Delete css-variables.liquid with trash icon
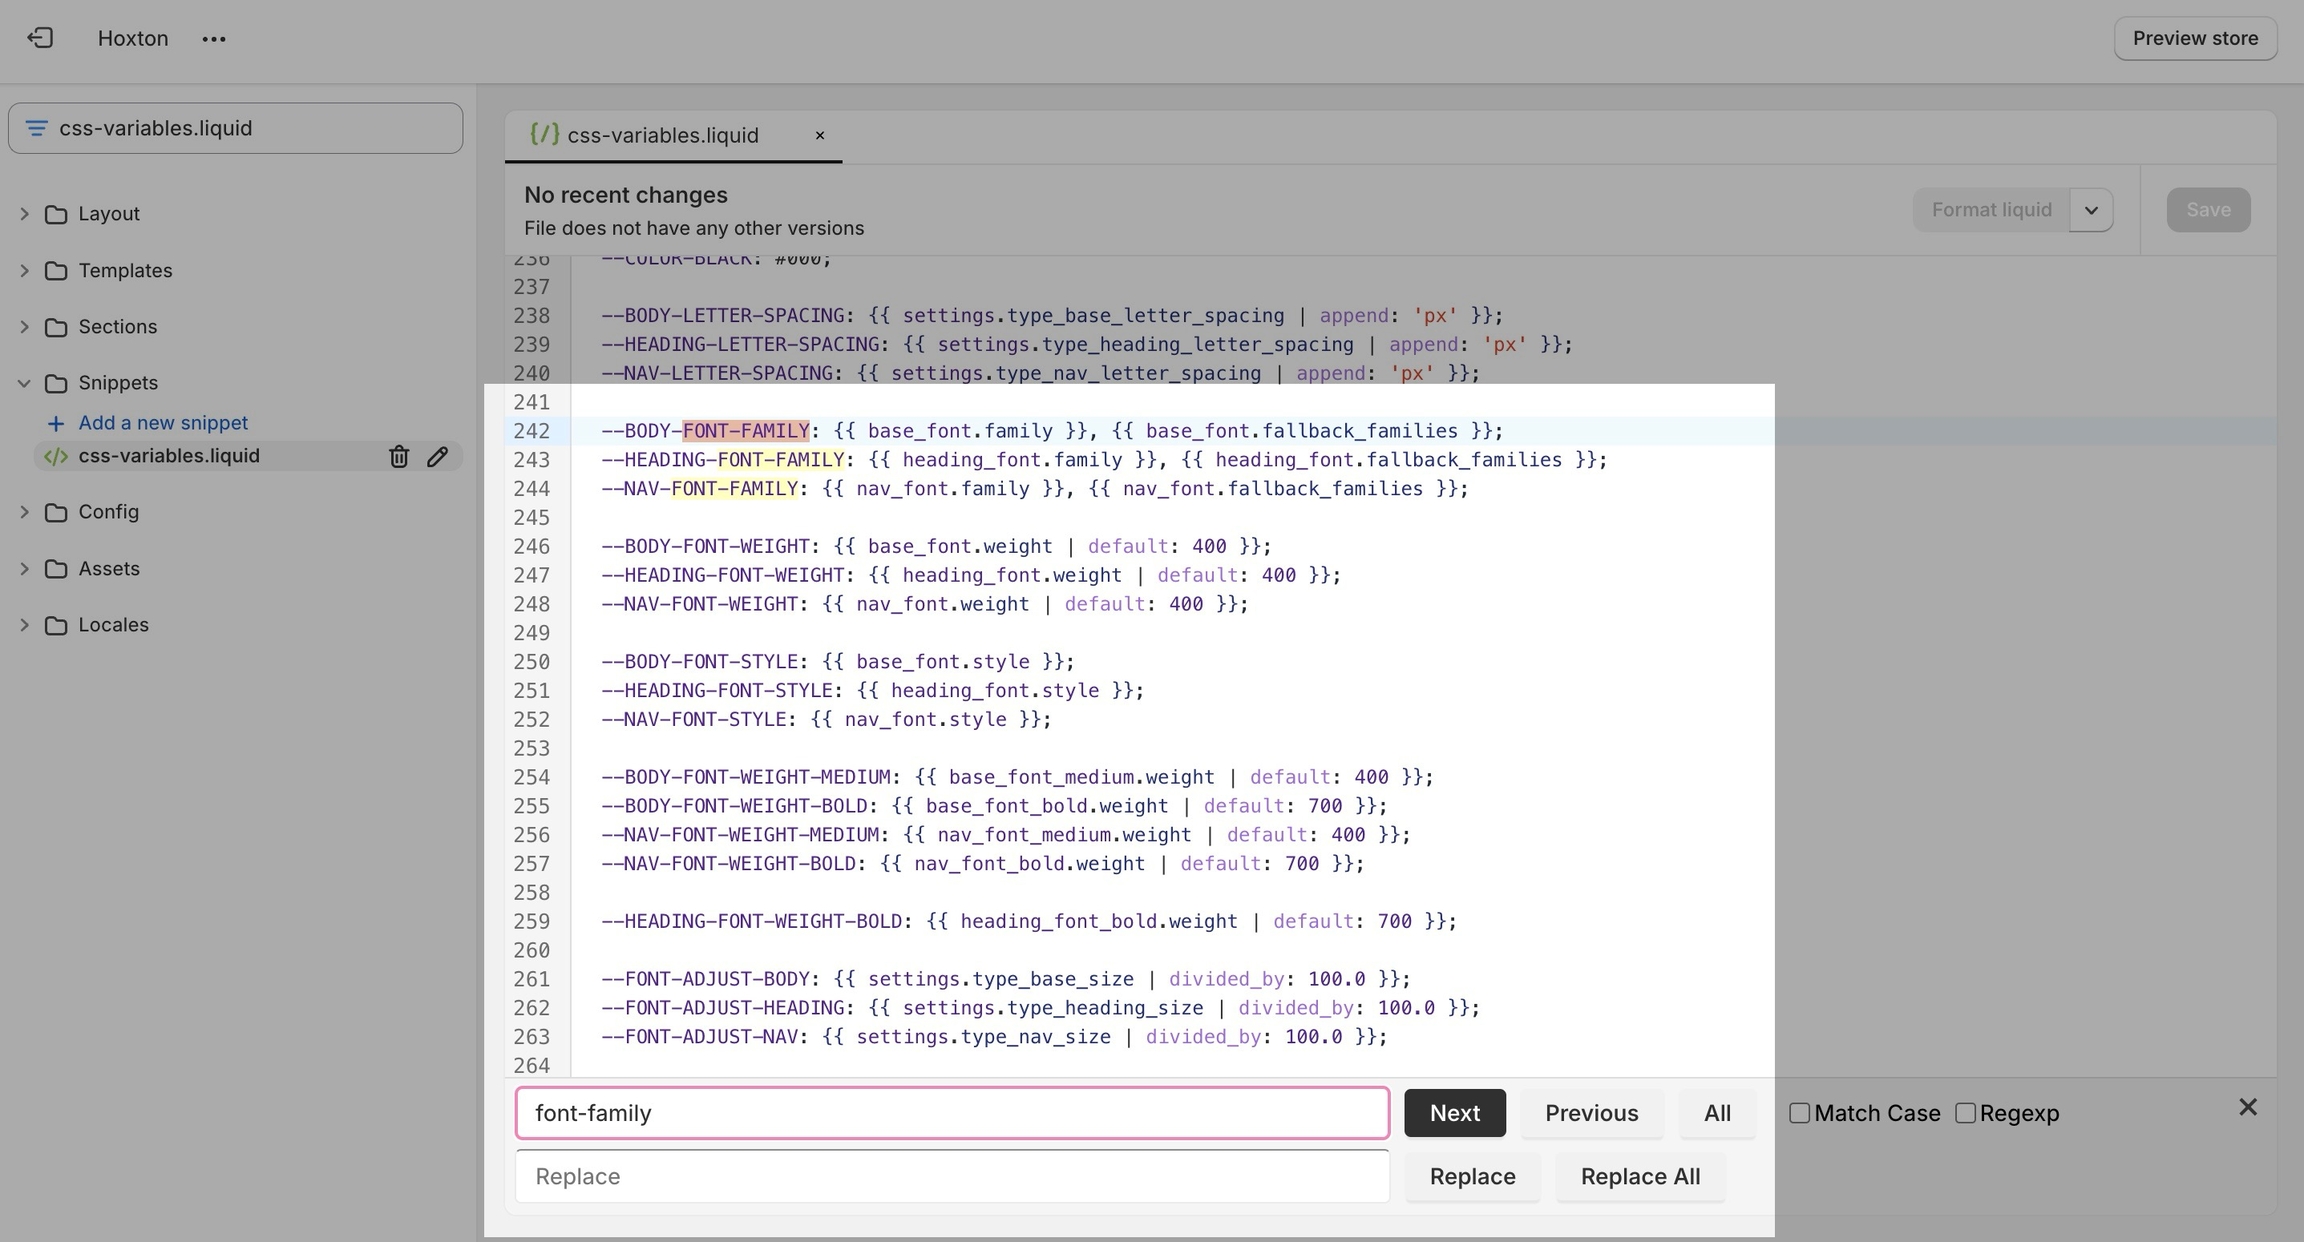Screen dimensions: 2304x1242 (x=399, y=456)
